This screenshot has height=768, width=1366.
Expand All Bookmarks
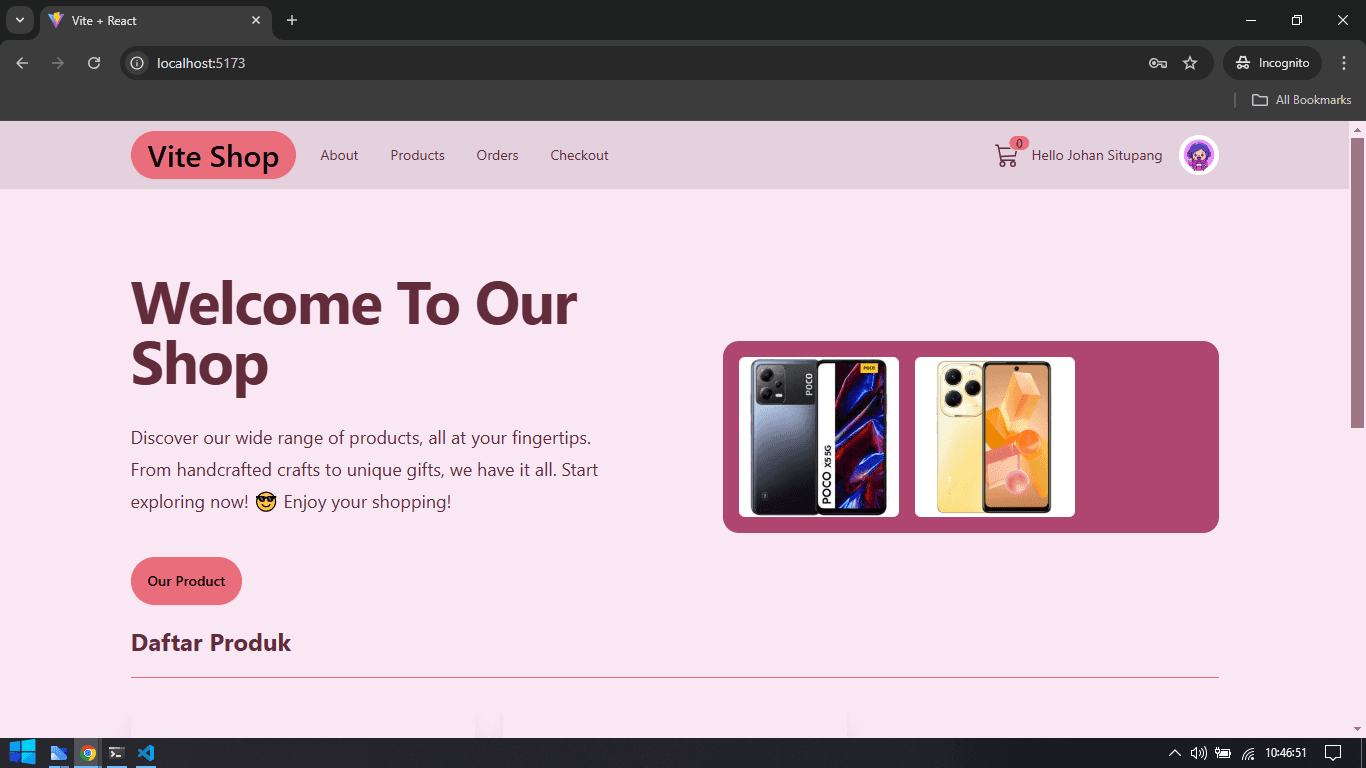(x=1301, y=99)
